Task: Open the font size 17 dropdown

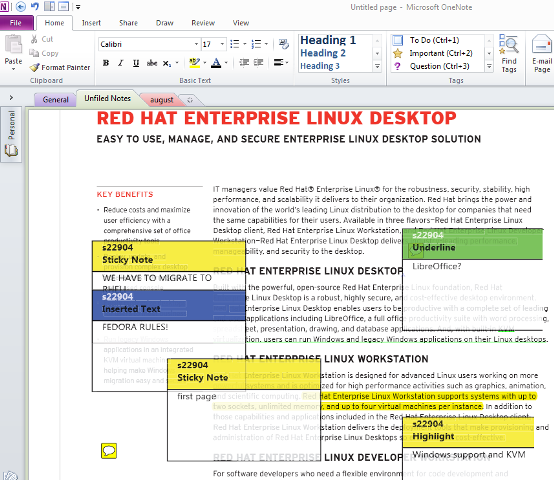Action: 222,44
